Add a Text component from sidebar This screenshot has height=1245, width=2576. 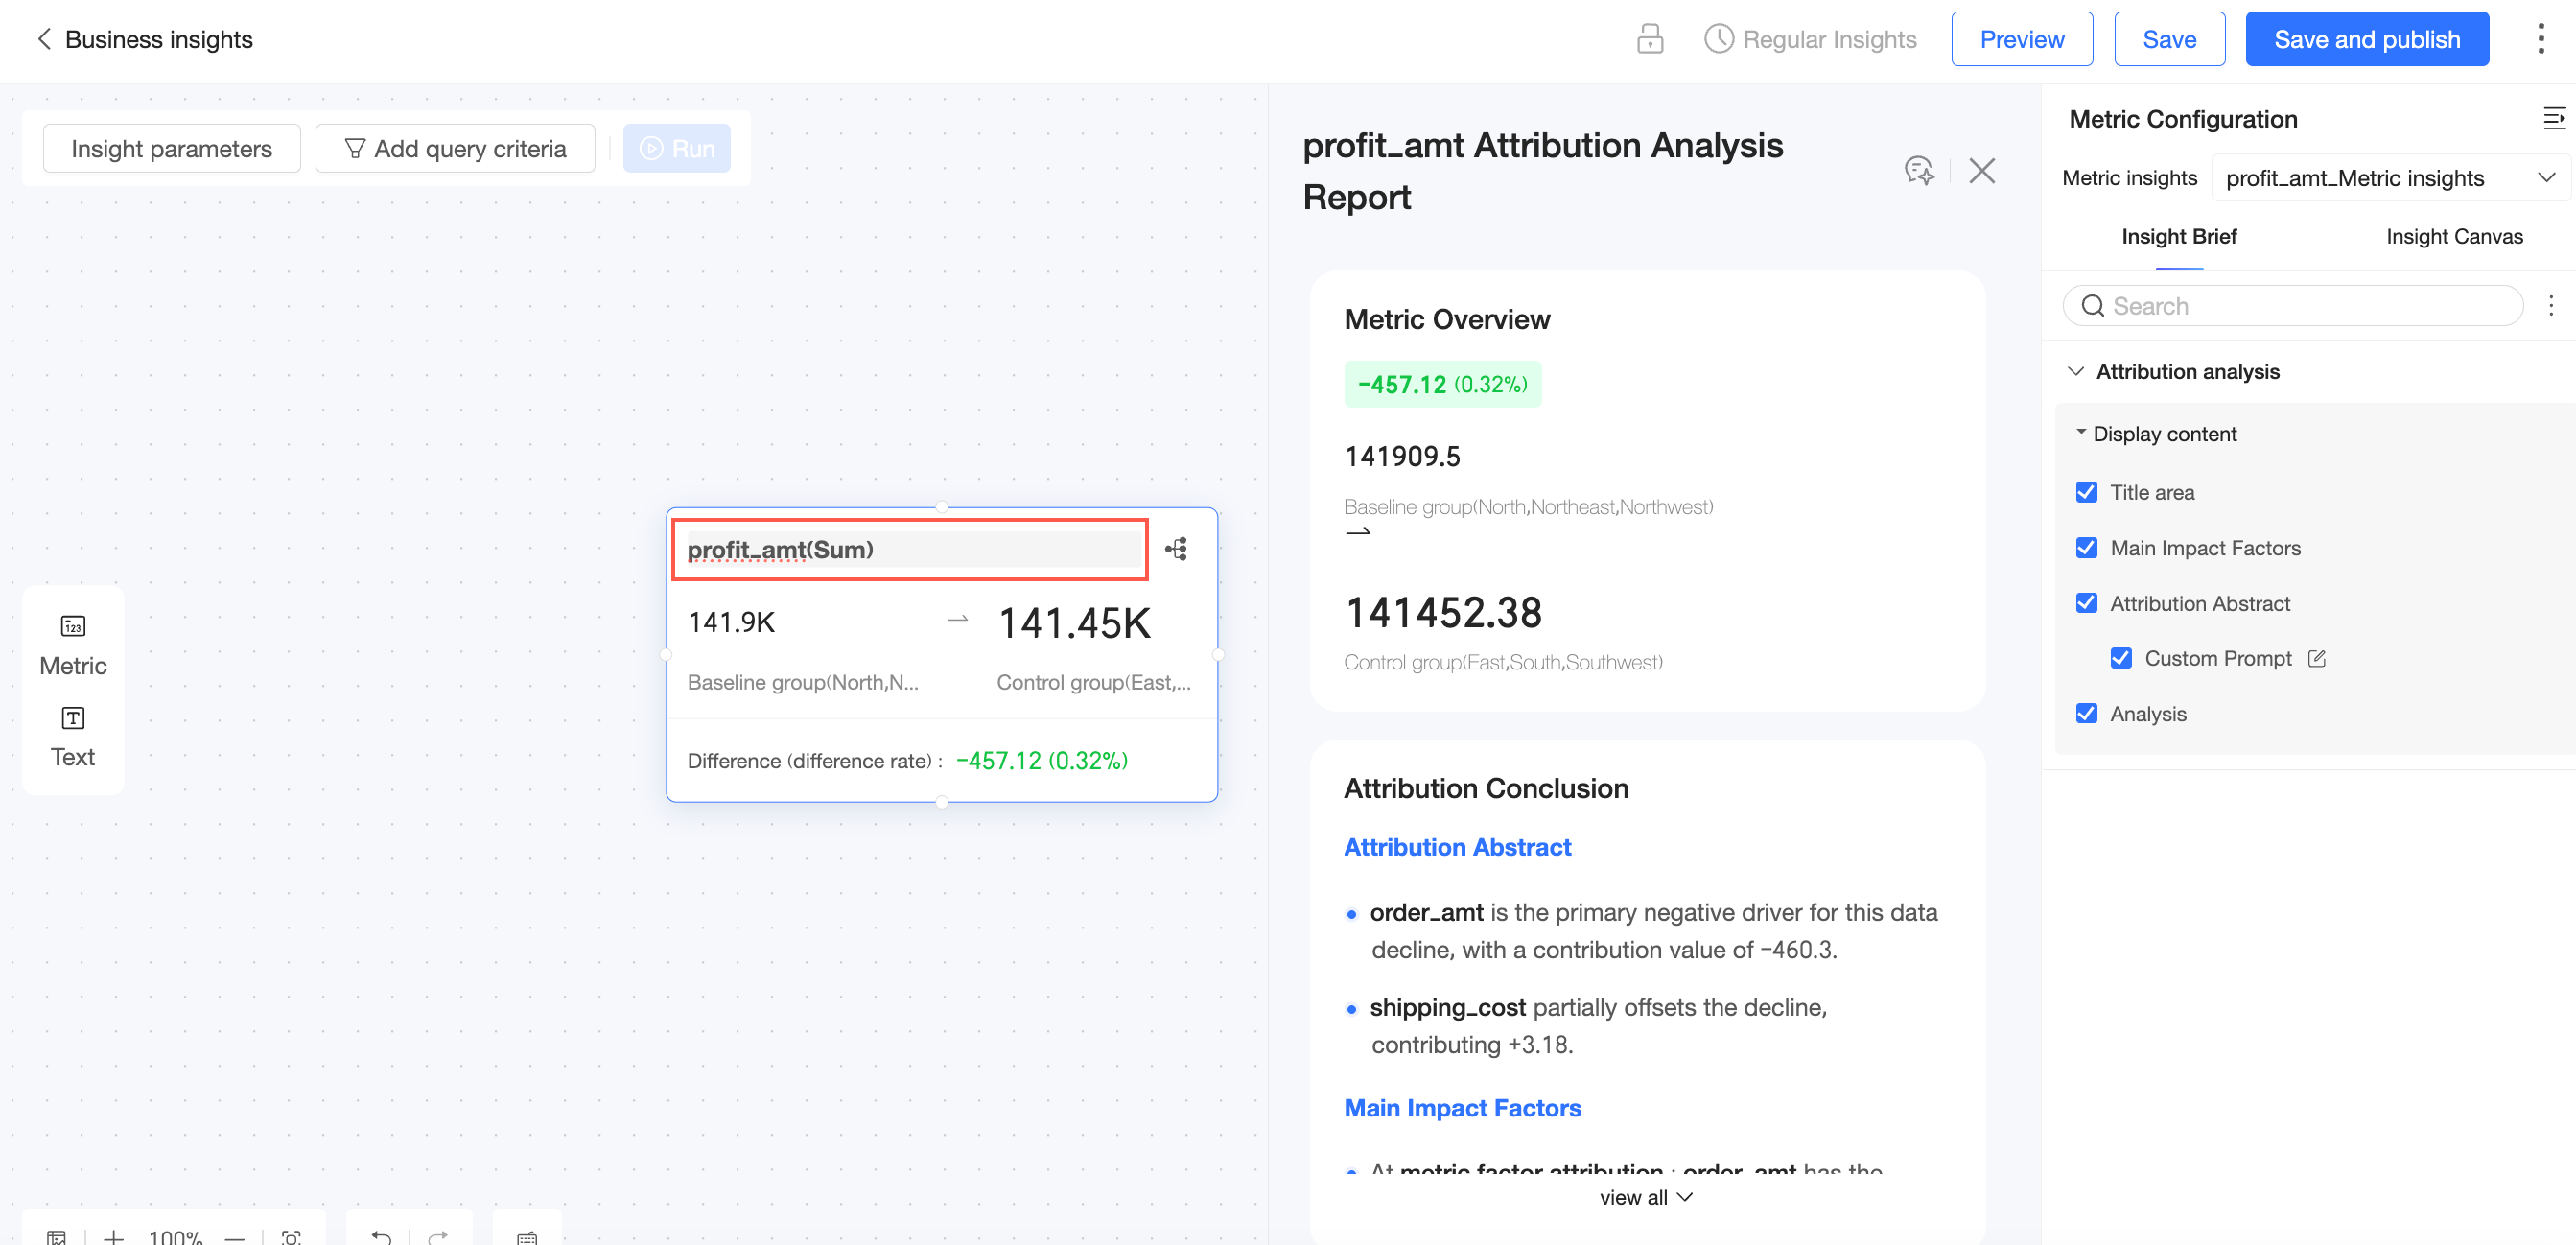tap(72, 736)
